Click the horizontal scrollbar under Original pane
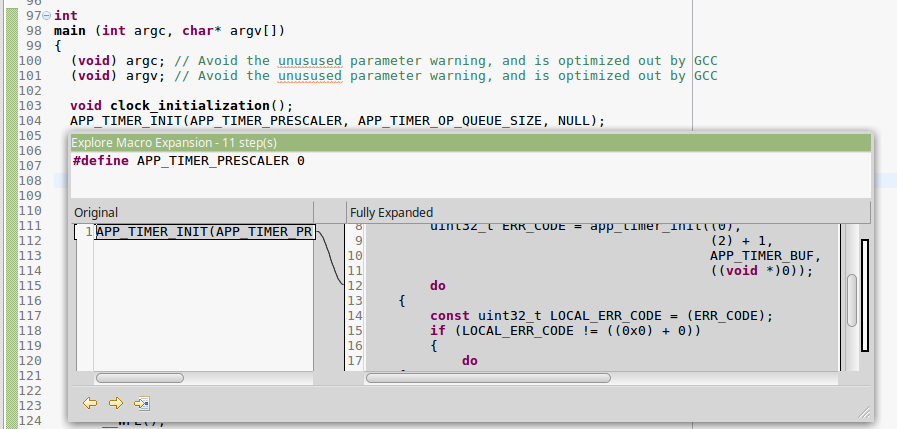 pos(140,378)
